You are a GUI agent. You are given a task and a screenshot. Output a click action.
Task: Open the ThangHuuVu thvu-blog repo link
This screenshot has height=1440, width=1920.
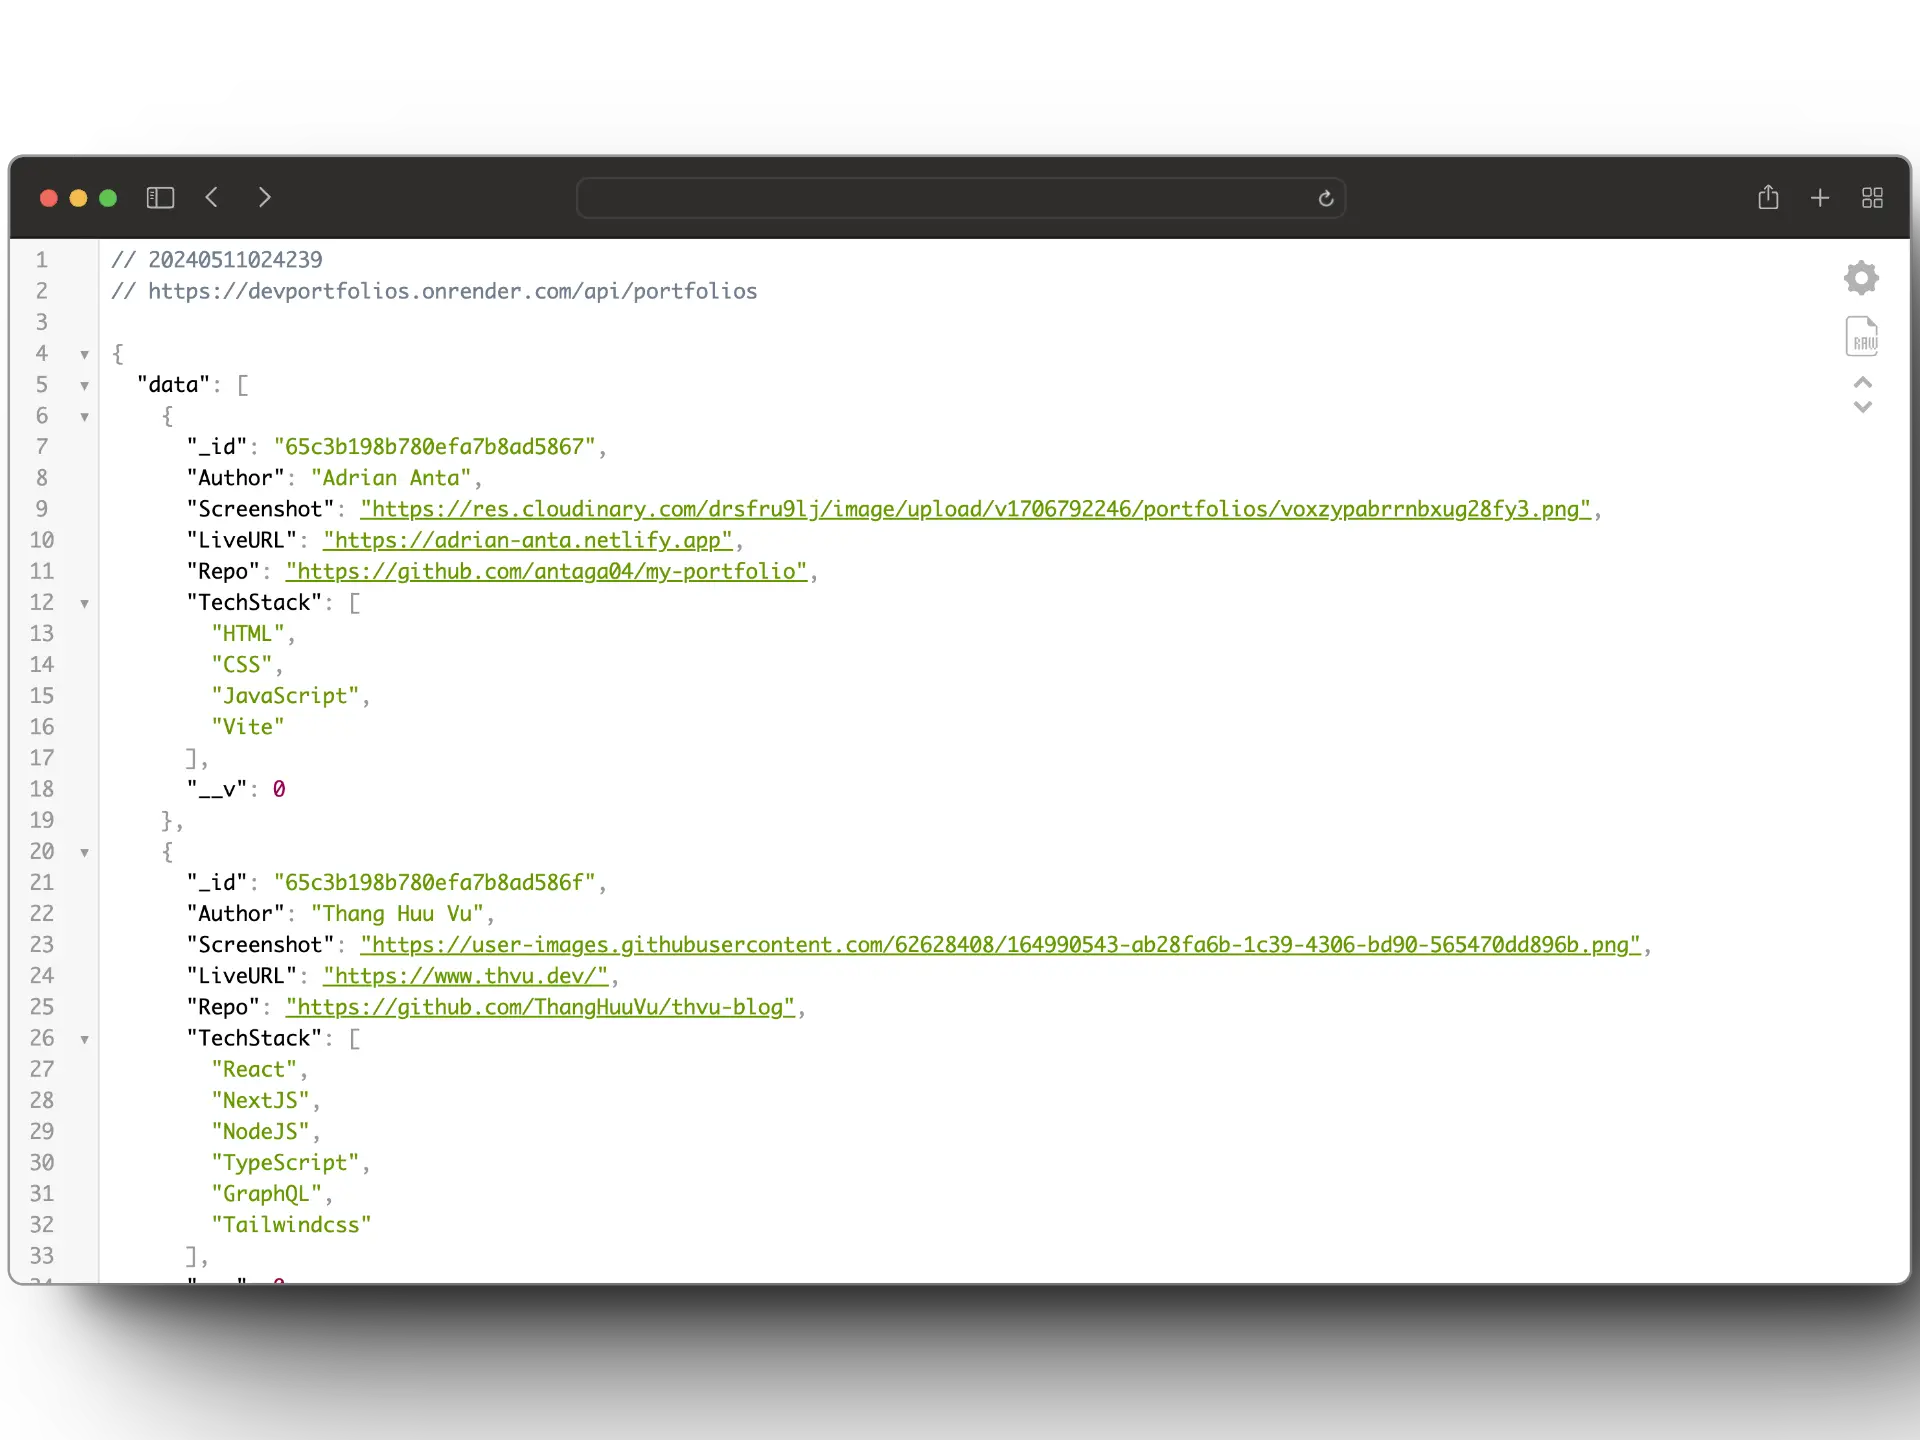542,1007
